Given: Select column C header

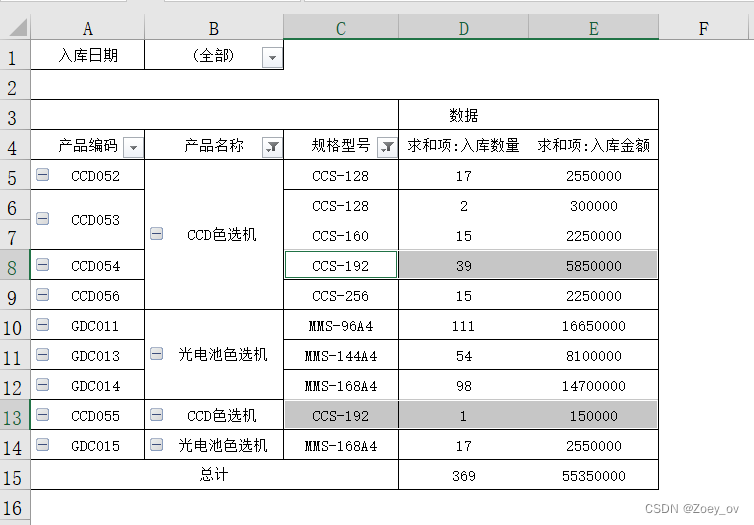Looking at the screenshot, I should 341,28.
